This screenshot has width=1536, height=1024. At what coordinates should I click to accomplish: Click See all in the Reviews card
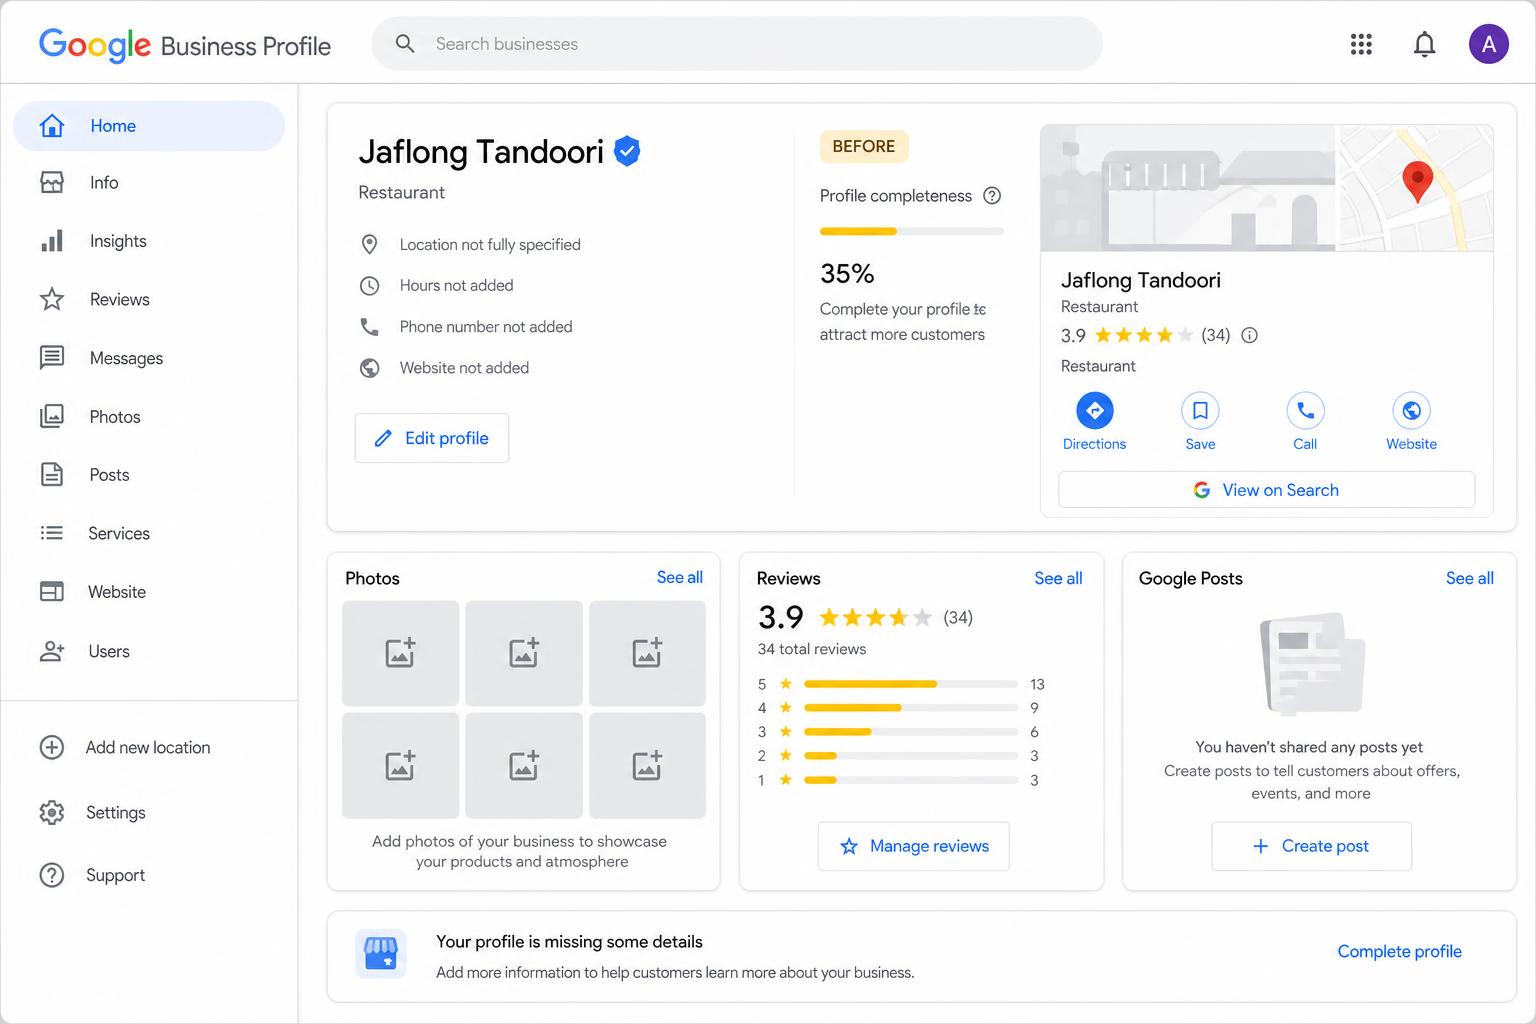[1058, 579]
